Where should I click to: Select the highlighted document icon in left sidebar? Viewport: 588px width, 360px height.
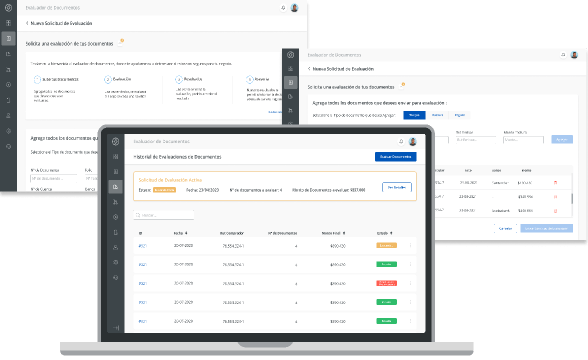8,38
